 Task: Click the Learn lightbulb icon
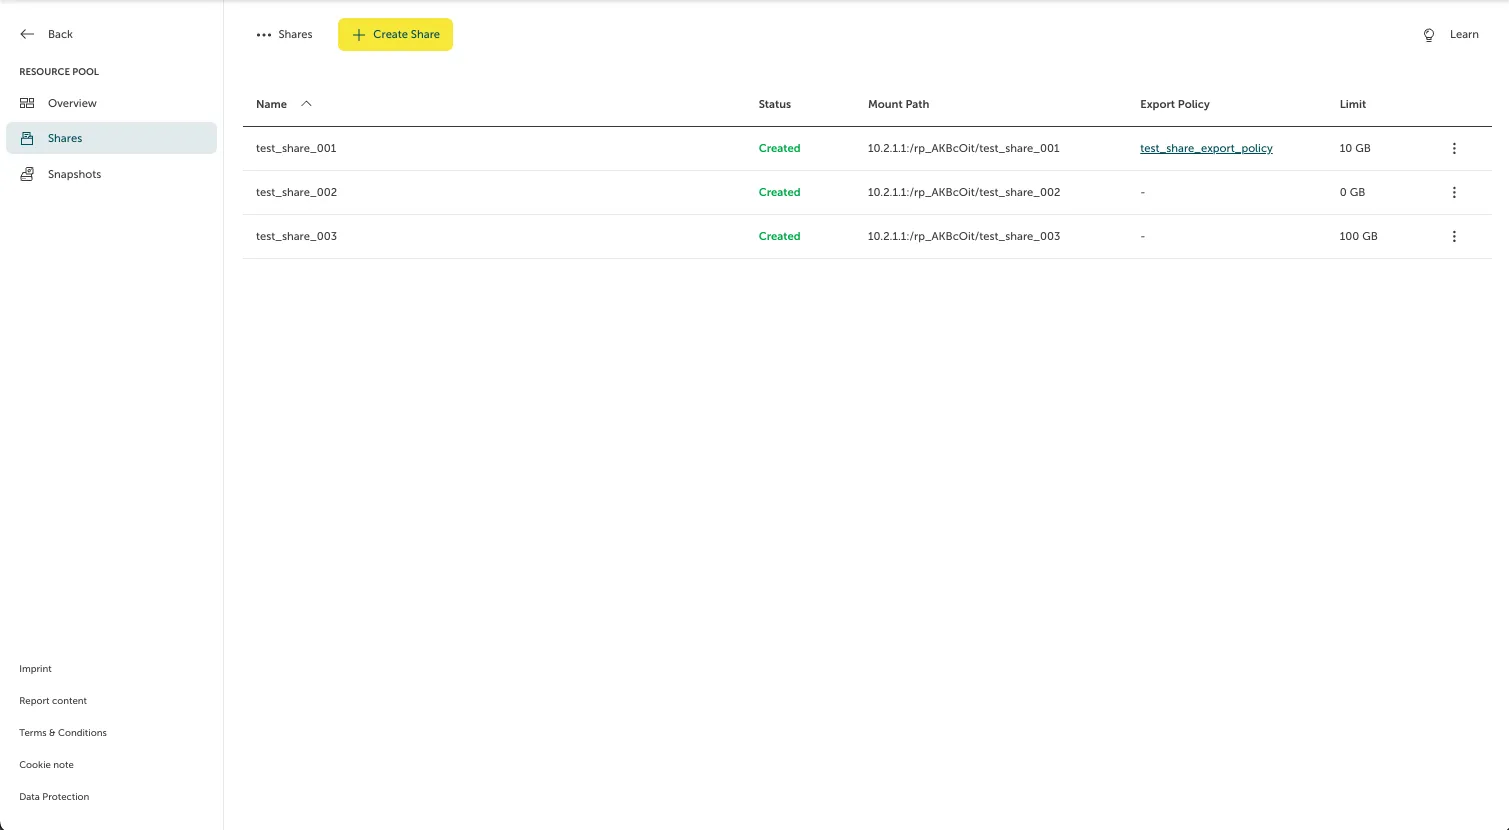click(1429, 35)
